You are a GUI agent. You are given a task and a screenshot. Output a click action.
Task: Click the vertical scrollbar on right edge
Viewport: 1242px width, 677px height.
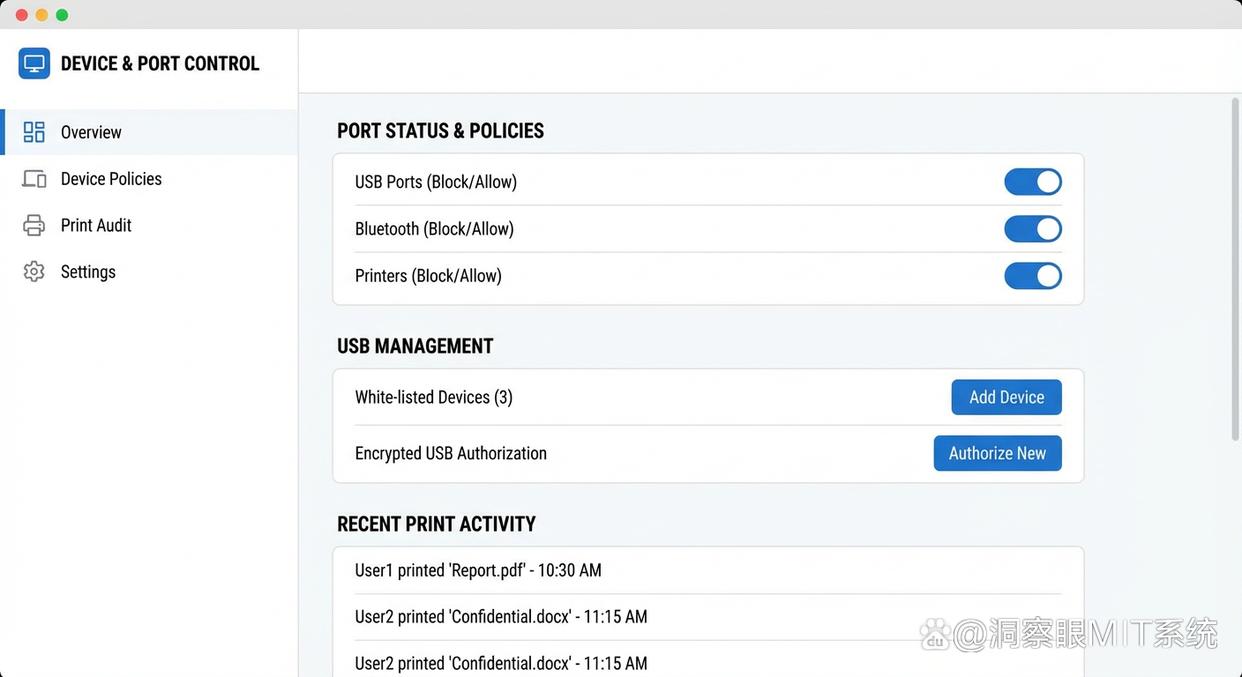1235,270
